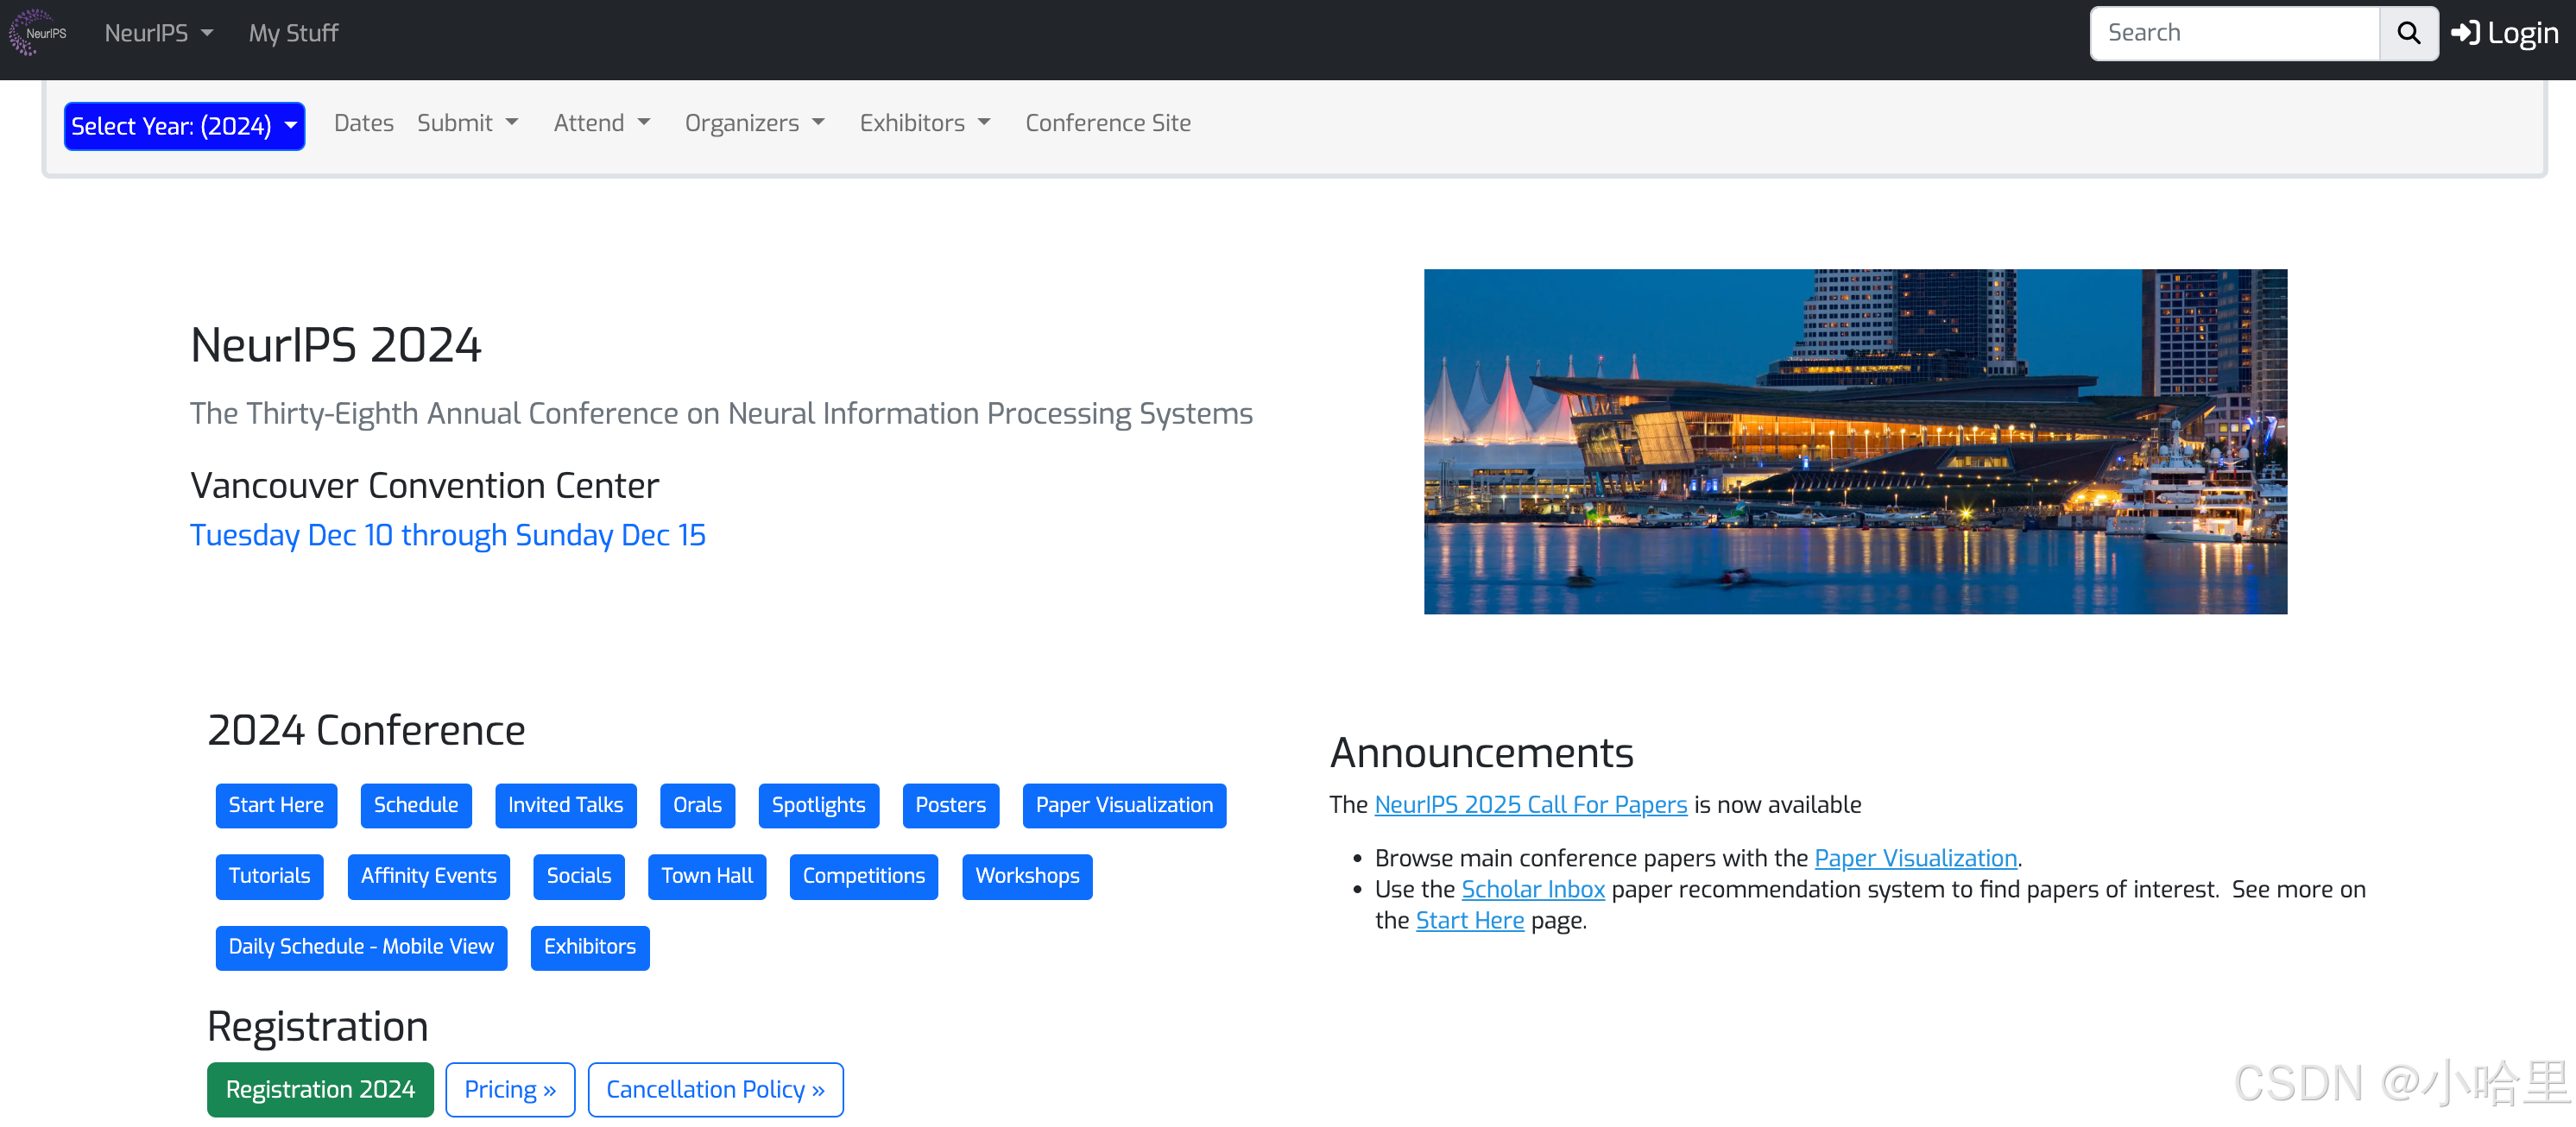
Task: Open the Organizers dropdown
Action: 754,123
